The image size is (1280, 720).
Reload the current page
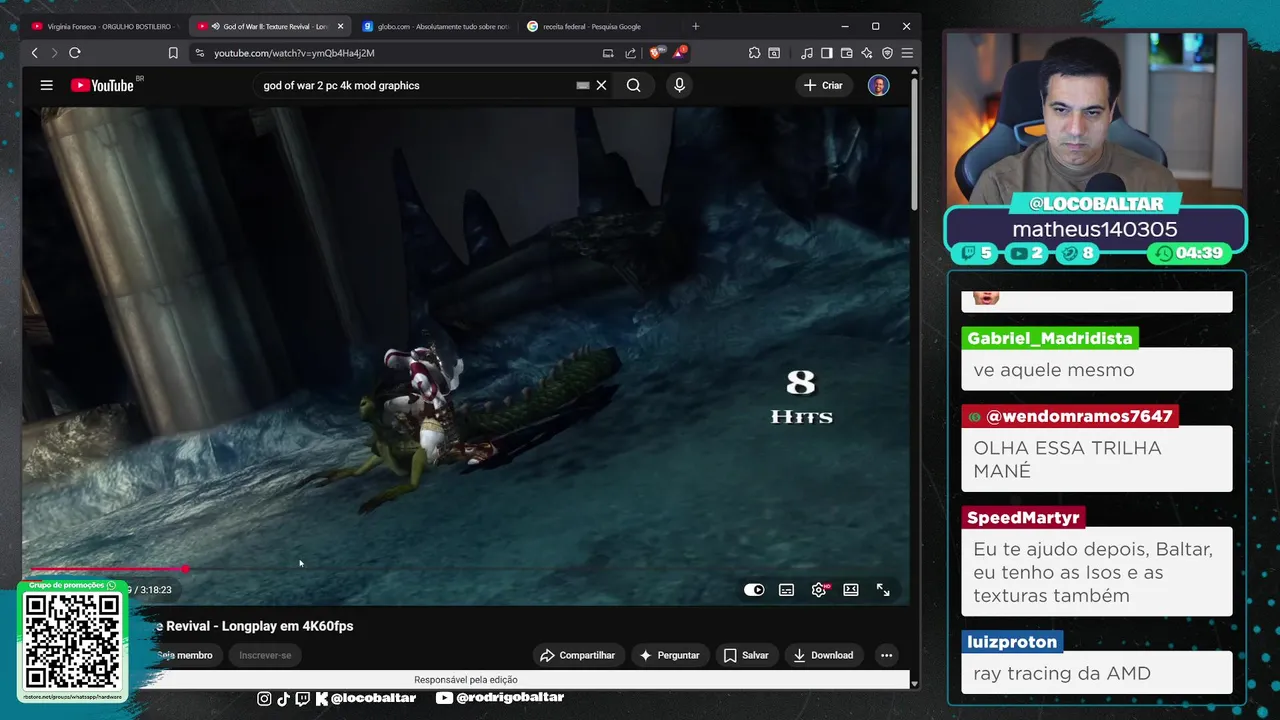click(74, 53)
